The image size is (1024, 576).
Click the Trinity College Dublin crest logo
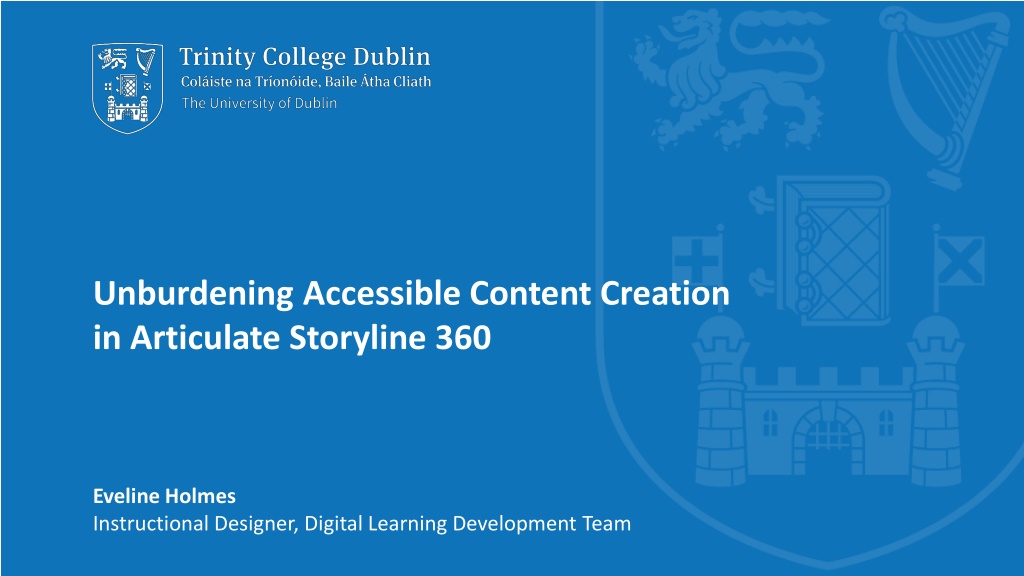[127, 88]
